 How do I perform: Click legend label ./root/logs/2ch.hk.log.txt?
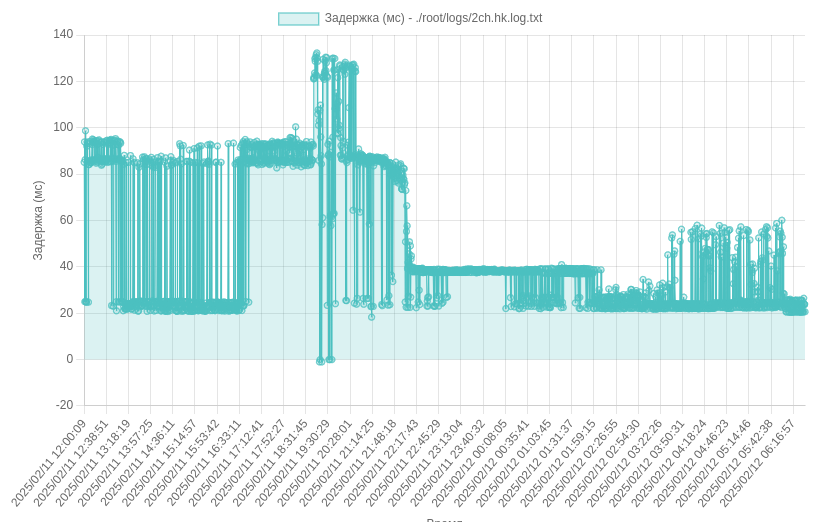[x=479, y=18]
